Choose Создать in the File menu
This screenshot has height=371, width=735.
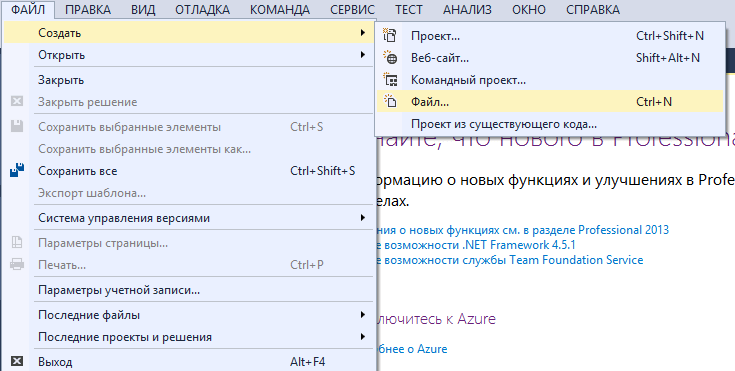(x=189, y=33)
